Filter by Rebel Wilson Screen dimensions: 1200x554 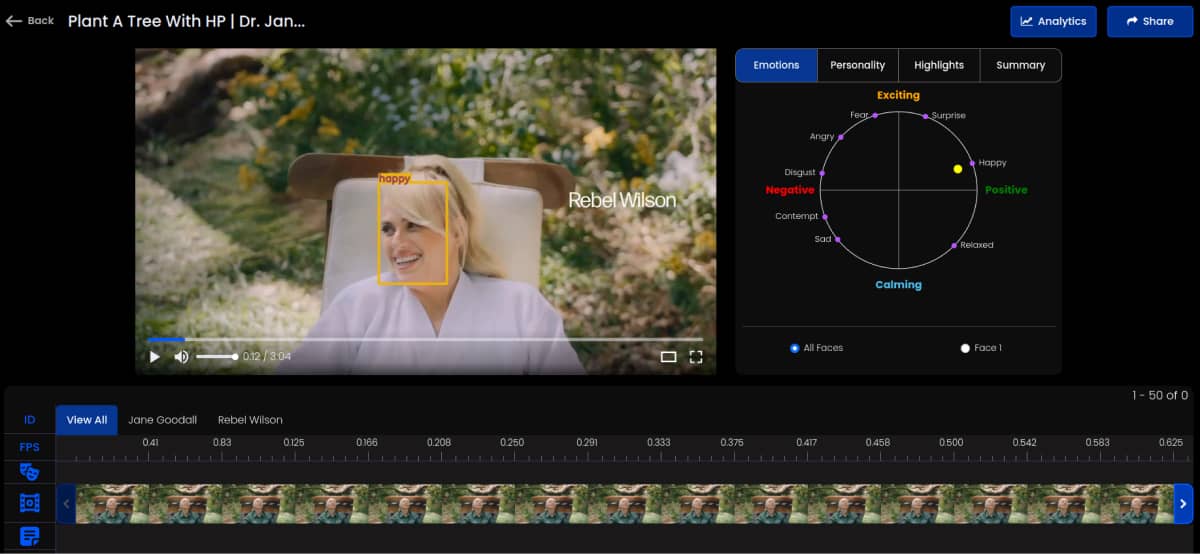click(x=250, y=420)
